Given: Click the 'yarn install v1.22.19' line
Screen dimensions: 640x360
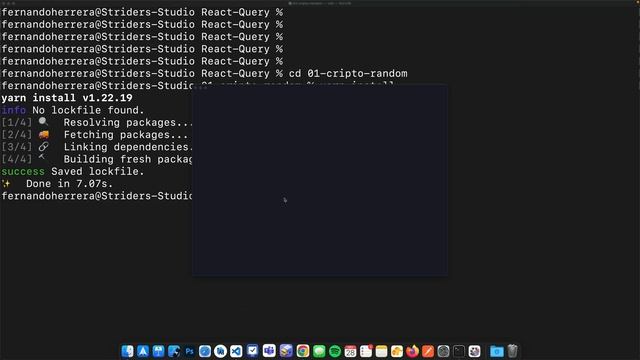Looking at the screenshot, I should click(x=67, y=98).
